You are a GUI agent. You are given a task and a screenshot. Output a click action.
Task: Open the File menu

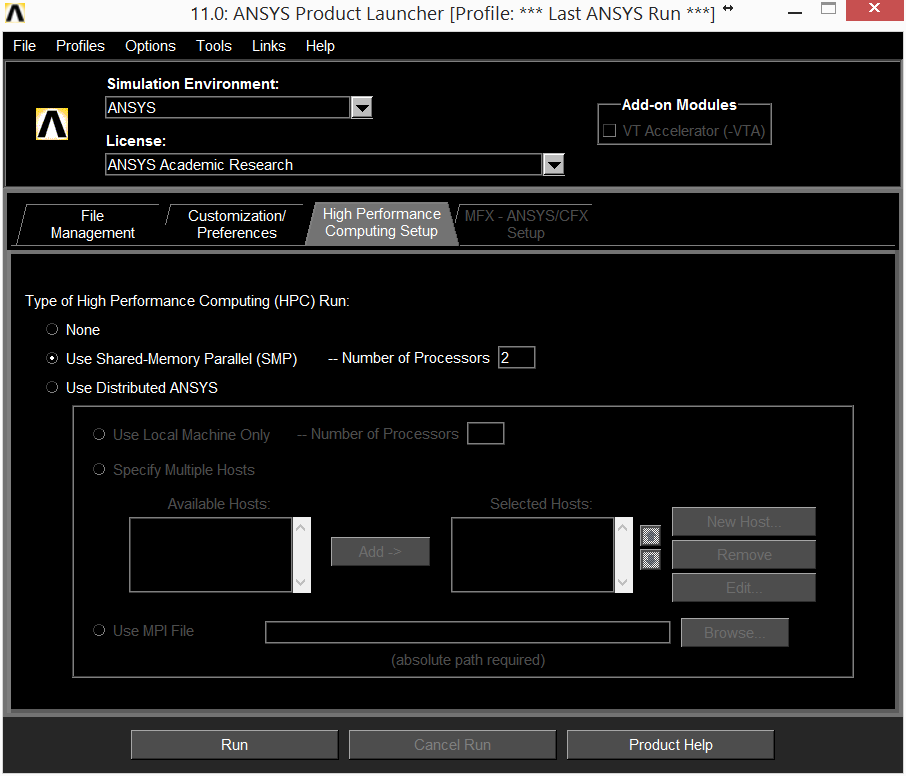pyautogui.click(x=24, y=46)
